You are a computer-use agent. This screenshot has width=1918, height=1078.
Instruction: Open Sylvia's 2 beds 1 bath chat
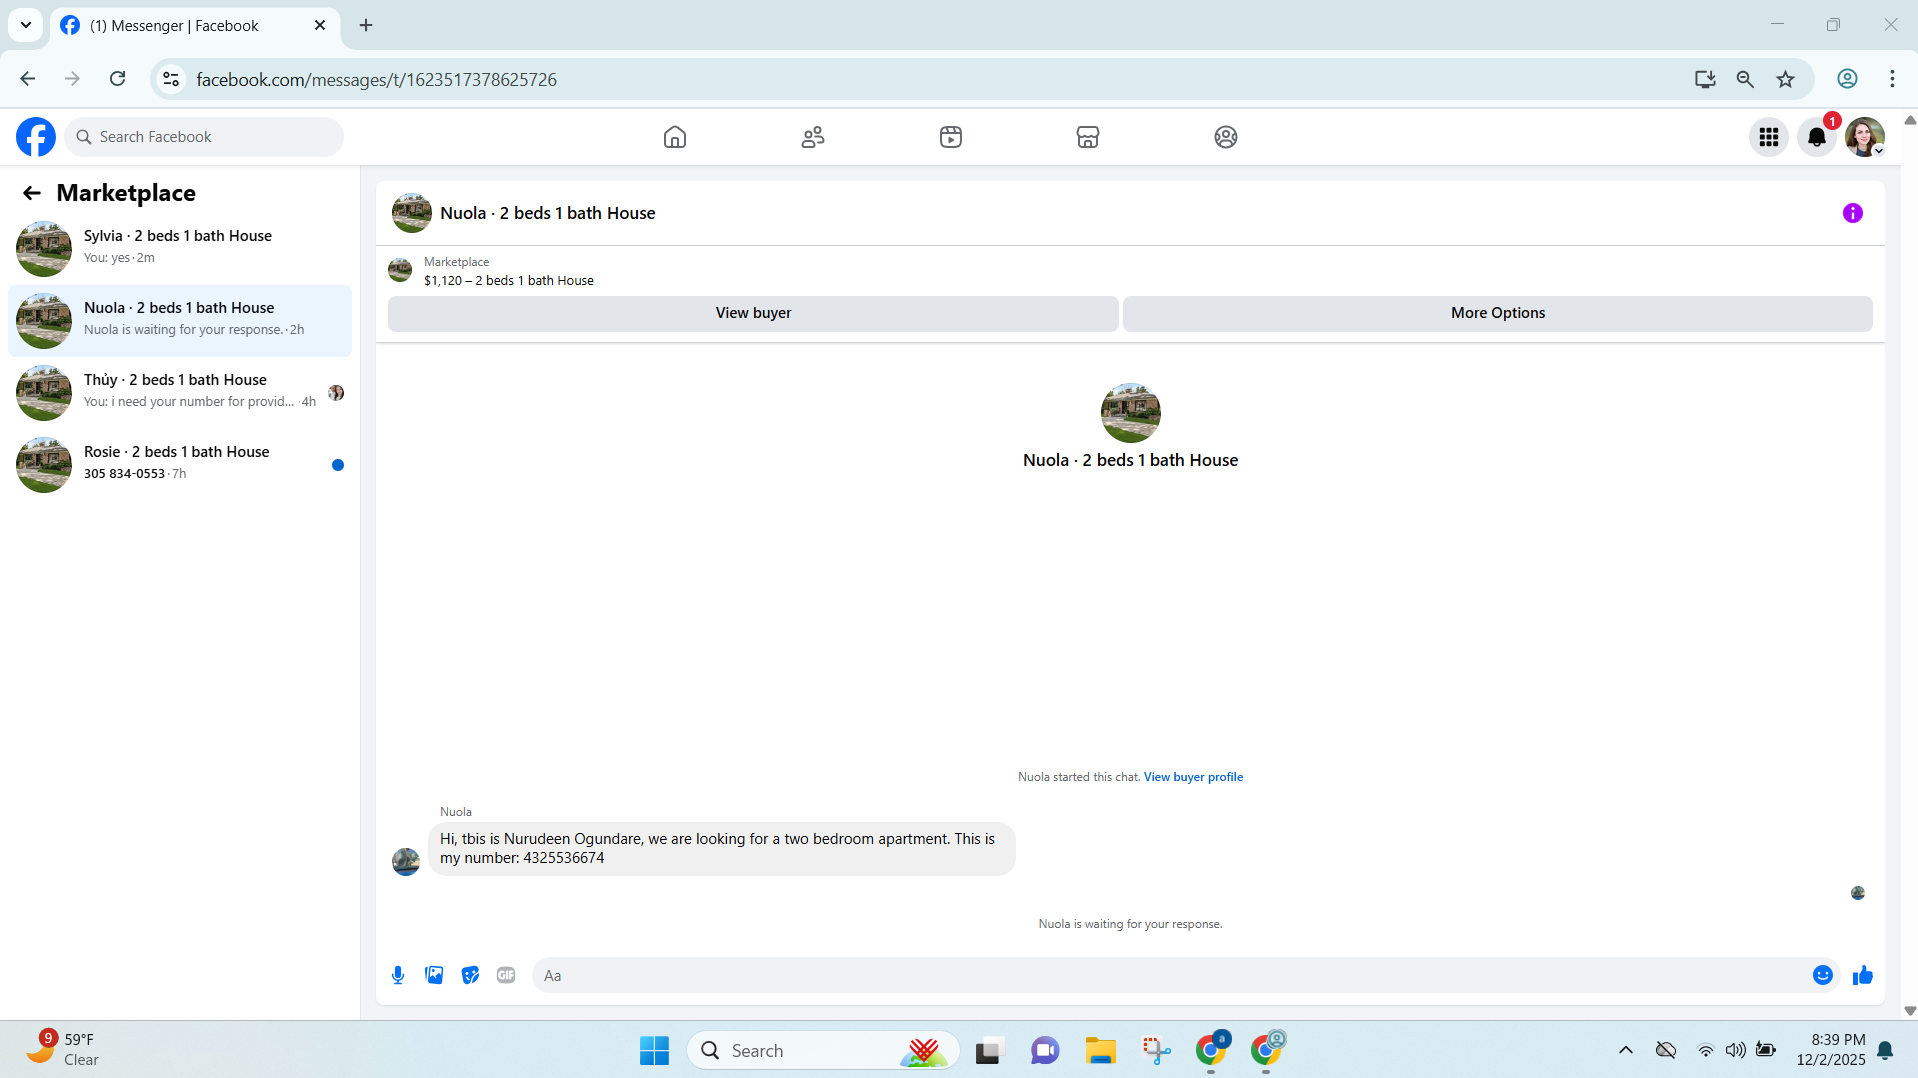click(180, 248)
